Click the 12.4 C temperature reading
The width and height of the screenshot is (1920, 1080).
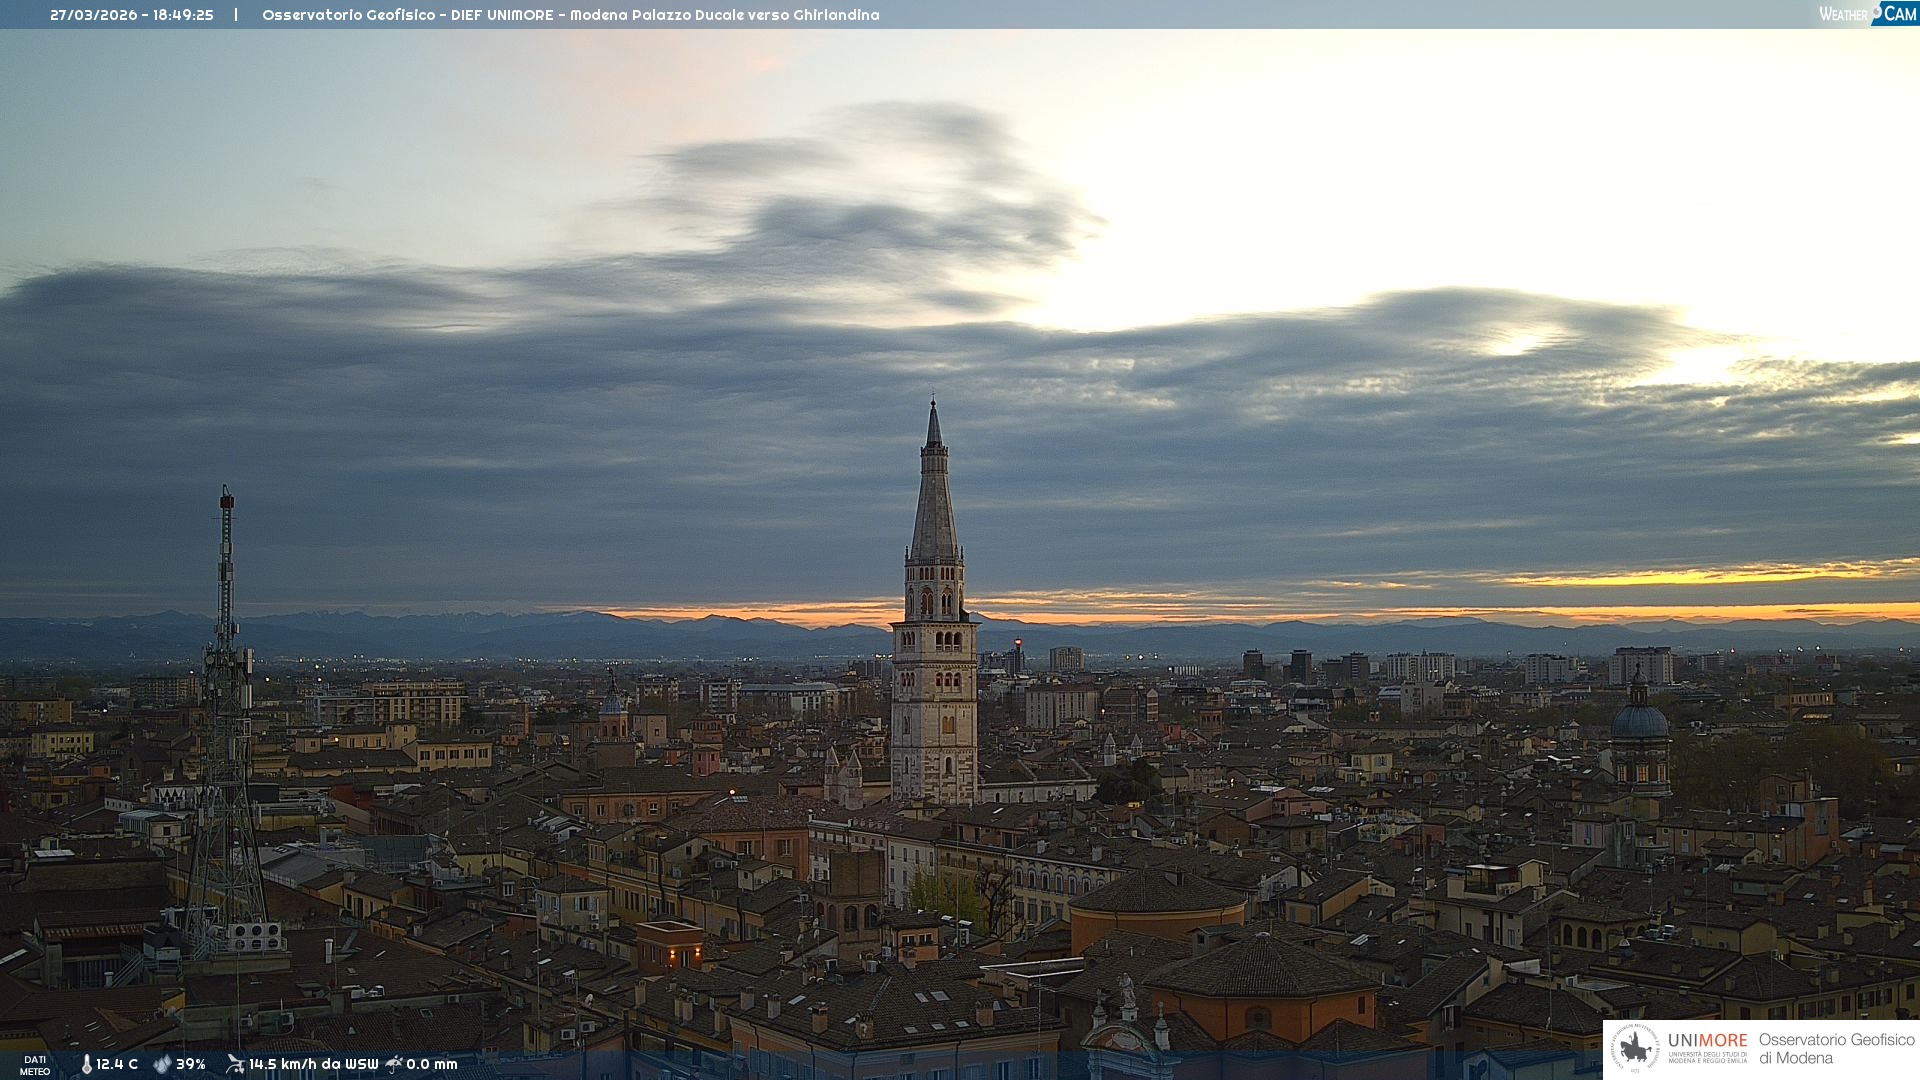117,1064
